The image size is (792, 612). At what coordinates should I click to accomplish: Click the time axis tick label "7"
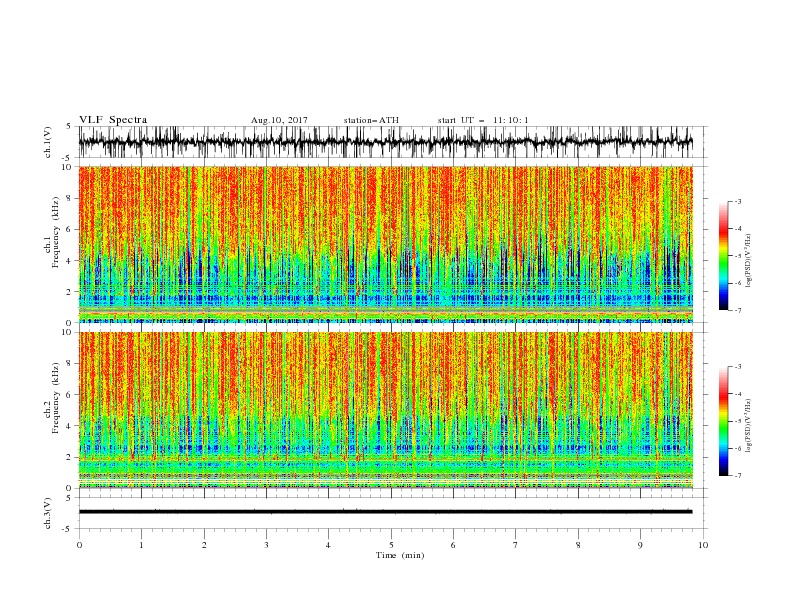516,545
